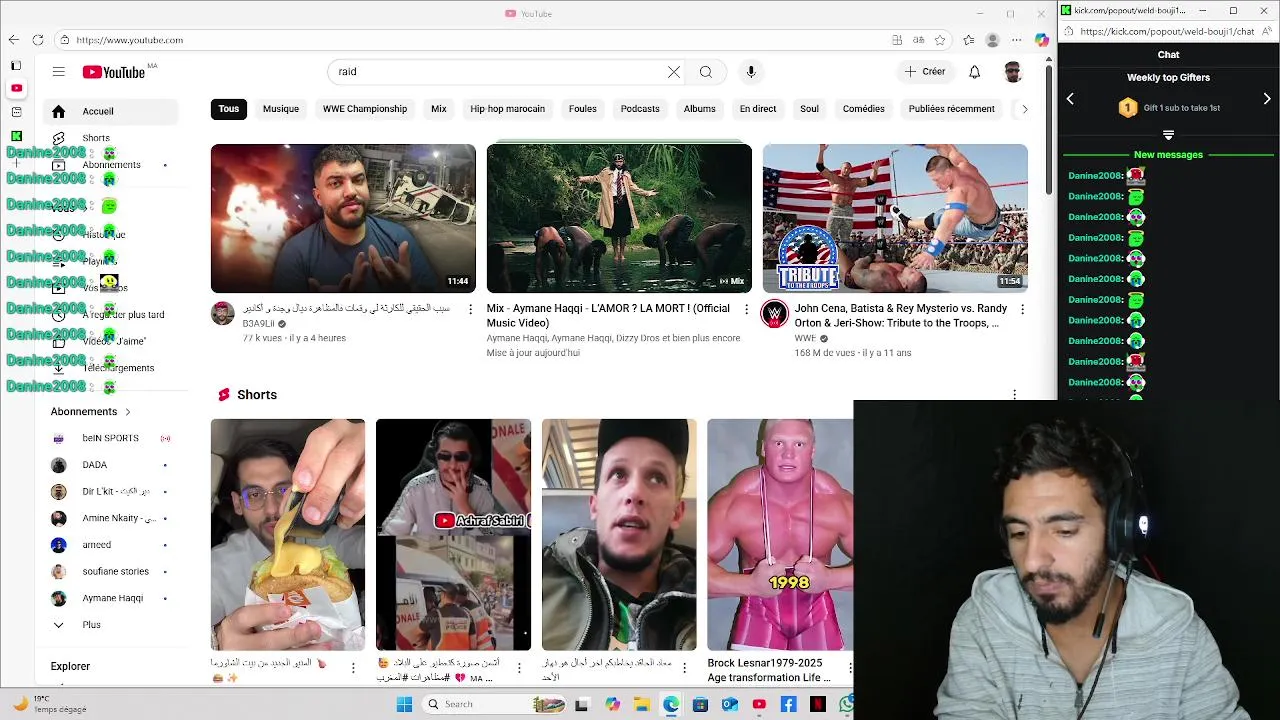Viewport: 1280px width, 720px height.
Task: Open options menu for B3A9Lii video
Action: point(470,310)
